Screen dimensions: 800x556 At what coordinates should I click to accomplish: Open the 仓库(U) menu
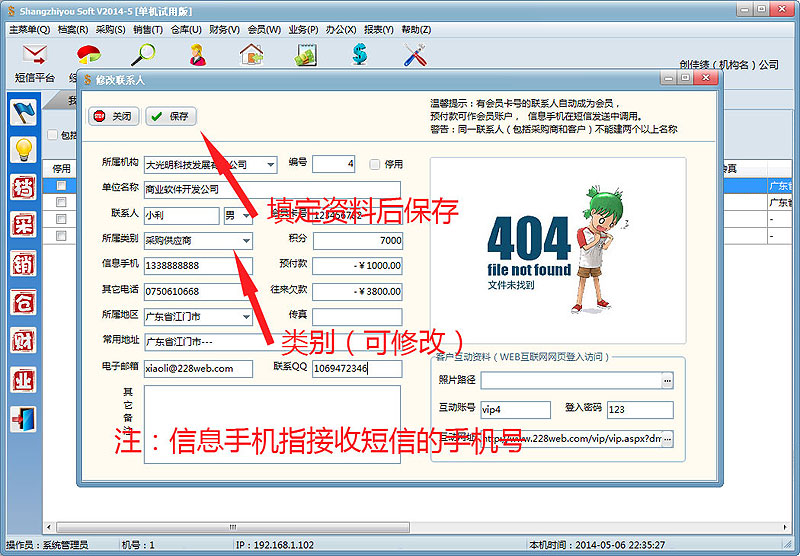click(x=186, y=30)
